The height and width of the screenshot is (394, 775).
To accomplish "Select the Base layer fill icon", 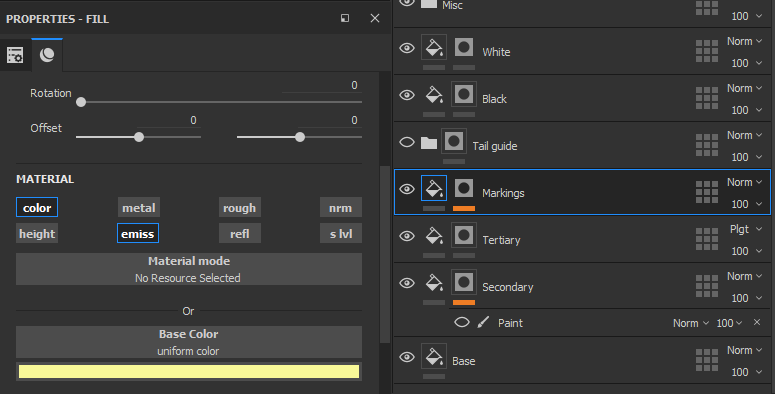I will click(434, 356).
